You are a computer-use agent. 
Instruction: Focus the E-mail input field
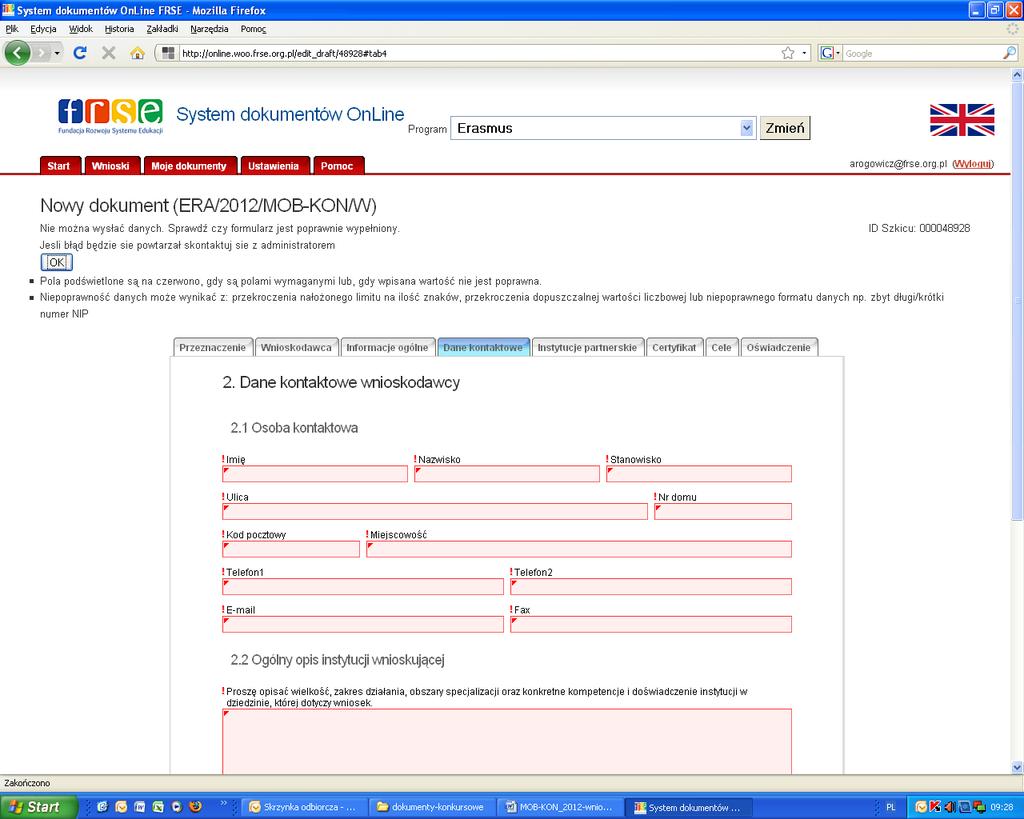(362, 624)
